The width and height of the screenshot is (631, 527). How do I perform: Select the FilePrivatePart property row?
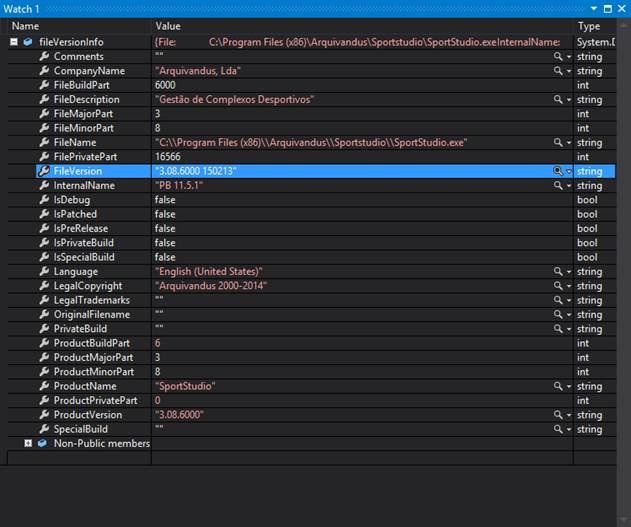312,156
